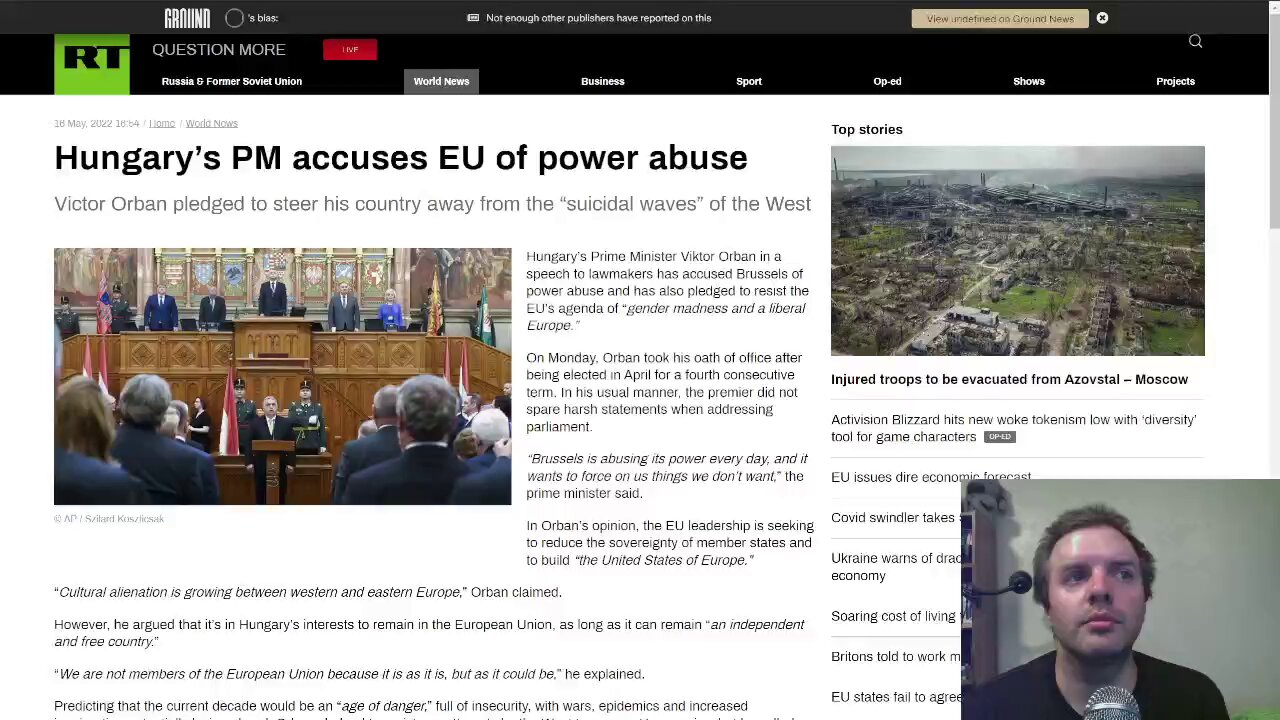Open the Projects section
The height and width of the screenshot is (720, 1280).
point(1176,81)
